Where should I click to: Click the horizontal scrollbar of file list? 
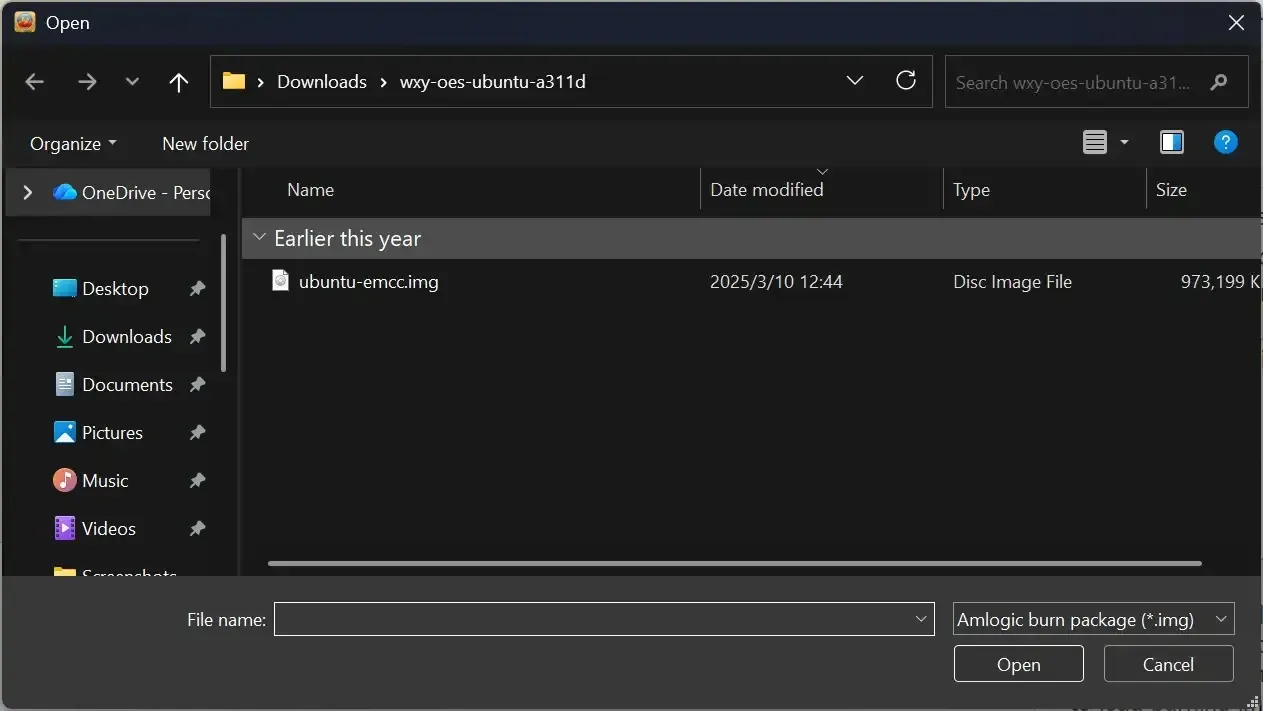click(735, 563)
